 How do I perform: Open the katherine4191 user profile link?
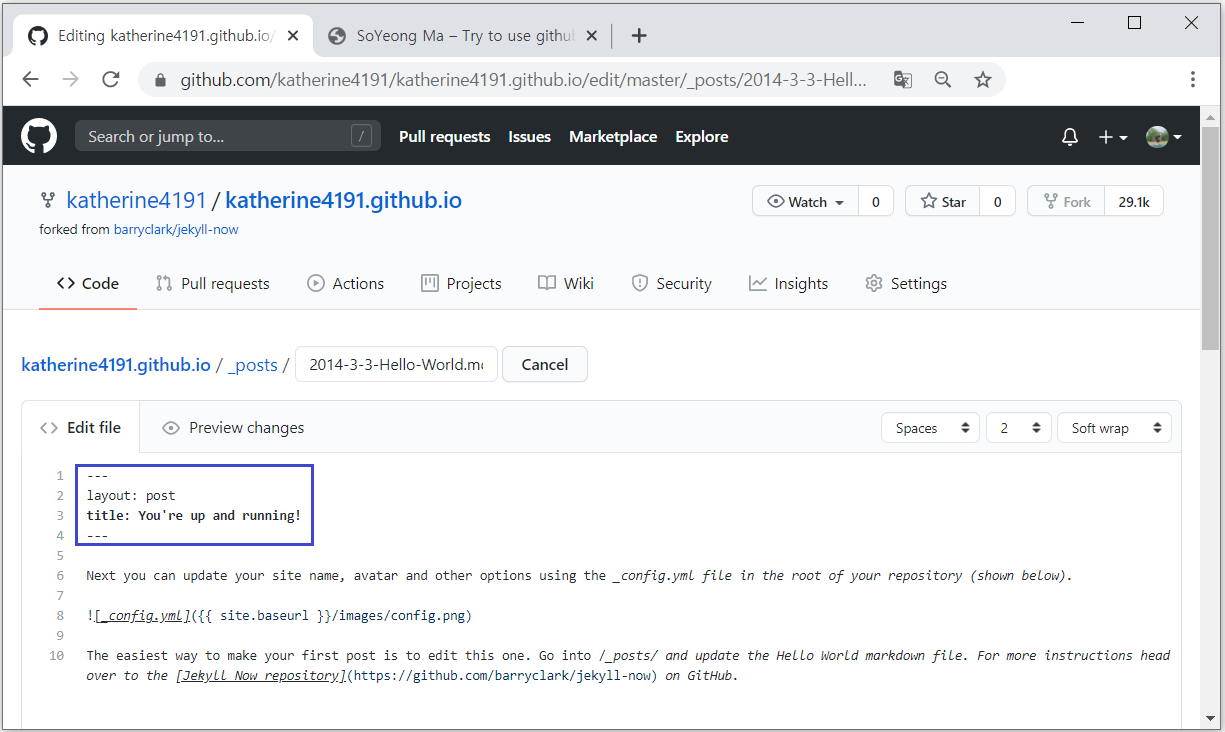(136, 200)
